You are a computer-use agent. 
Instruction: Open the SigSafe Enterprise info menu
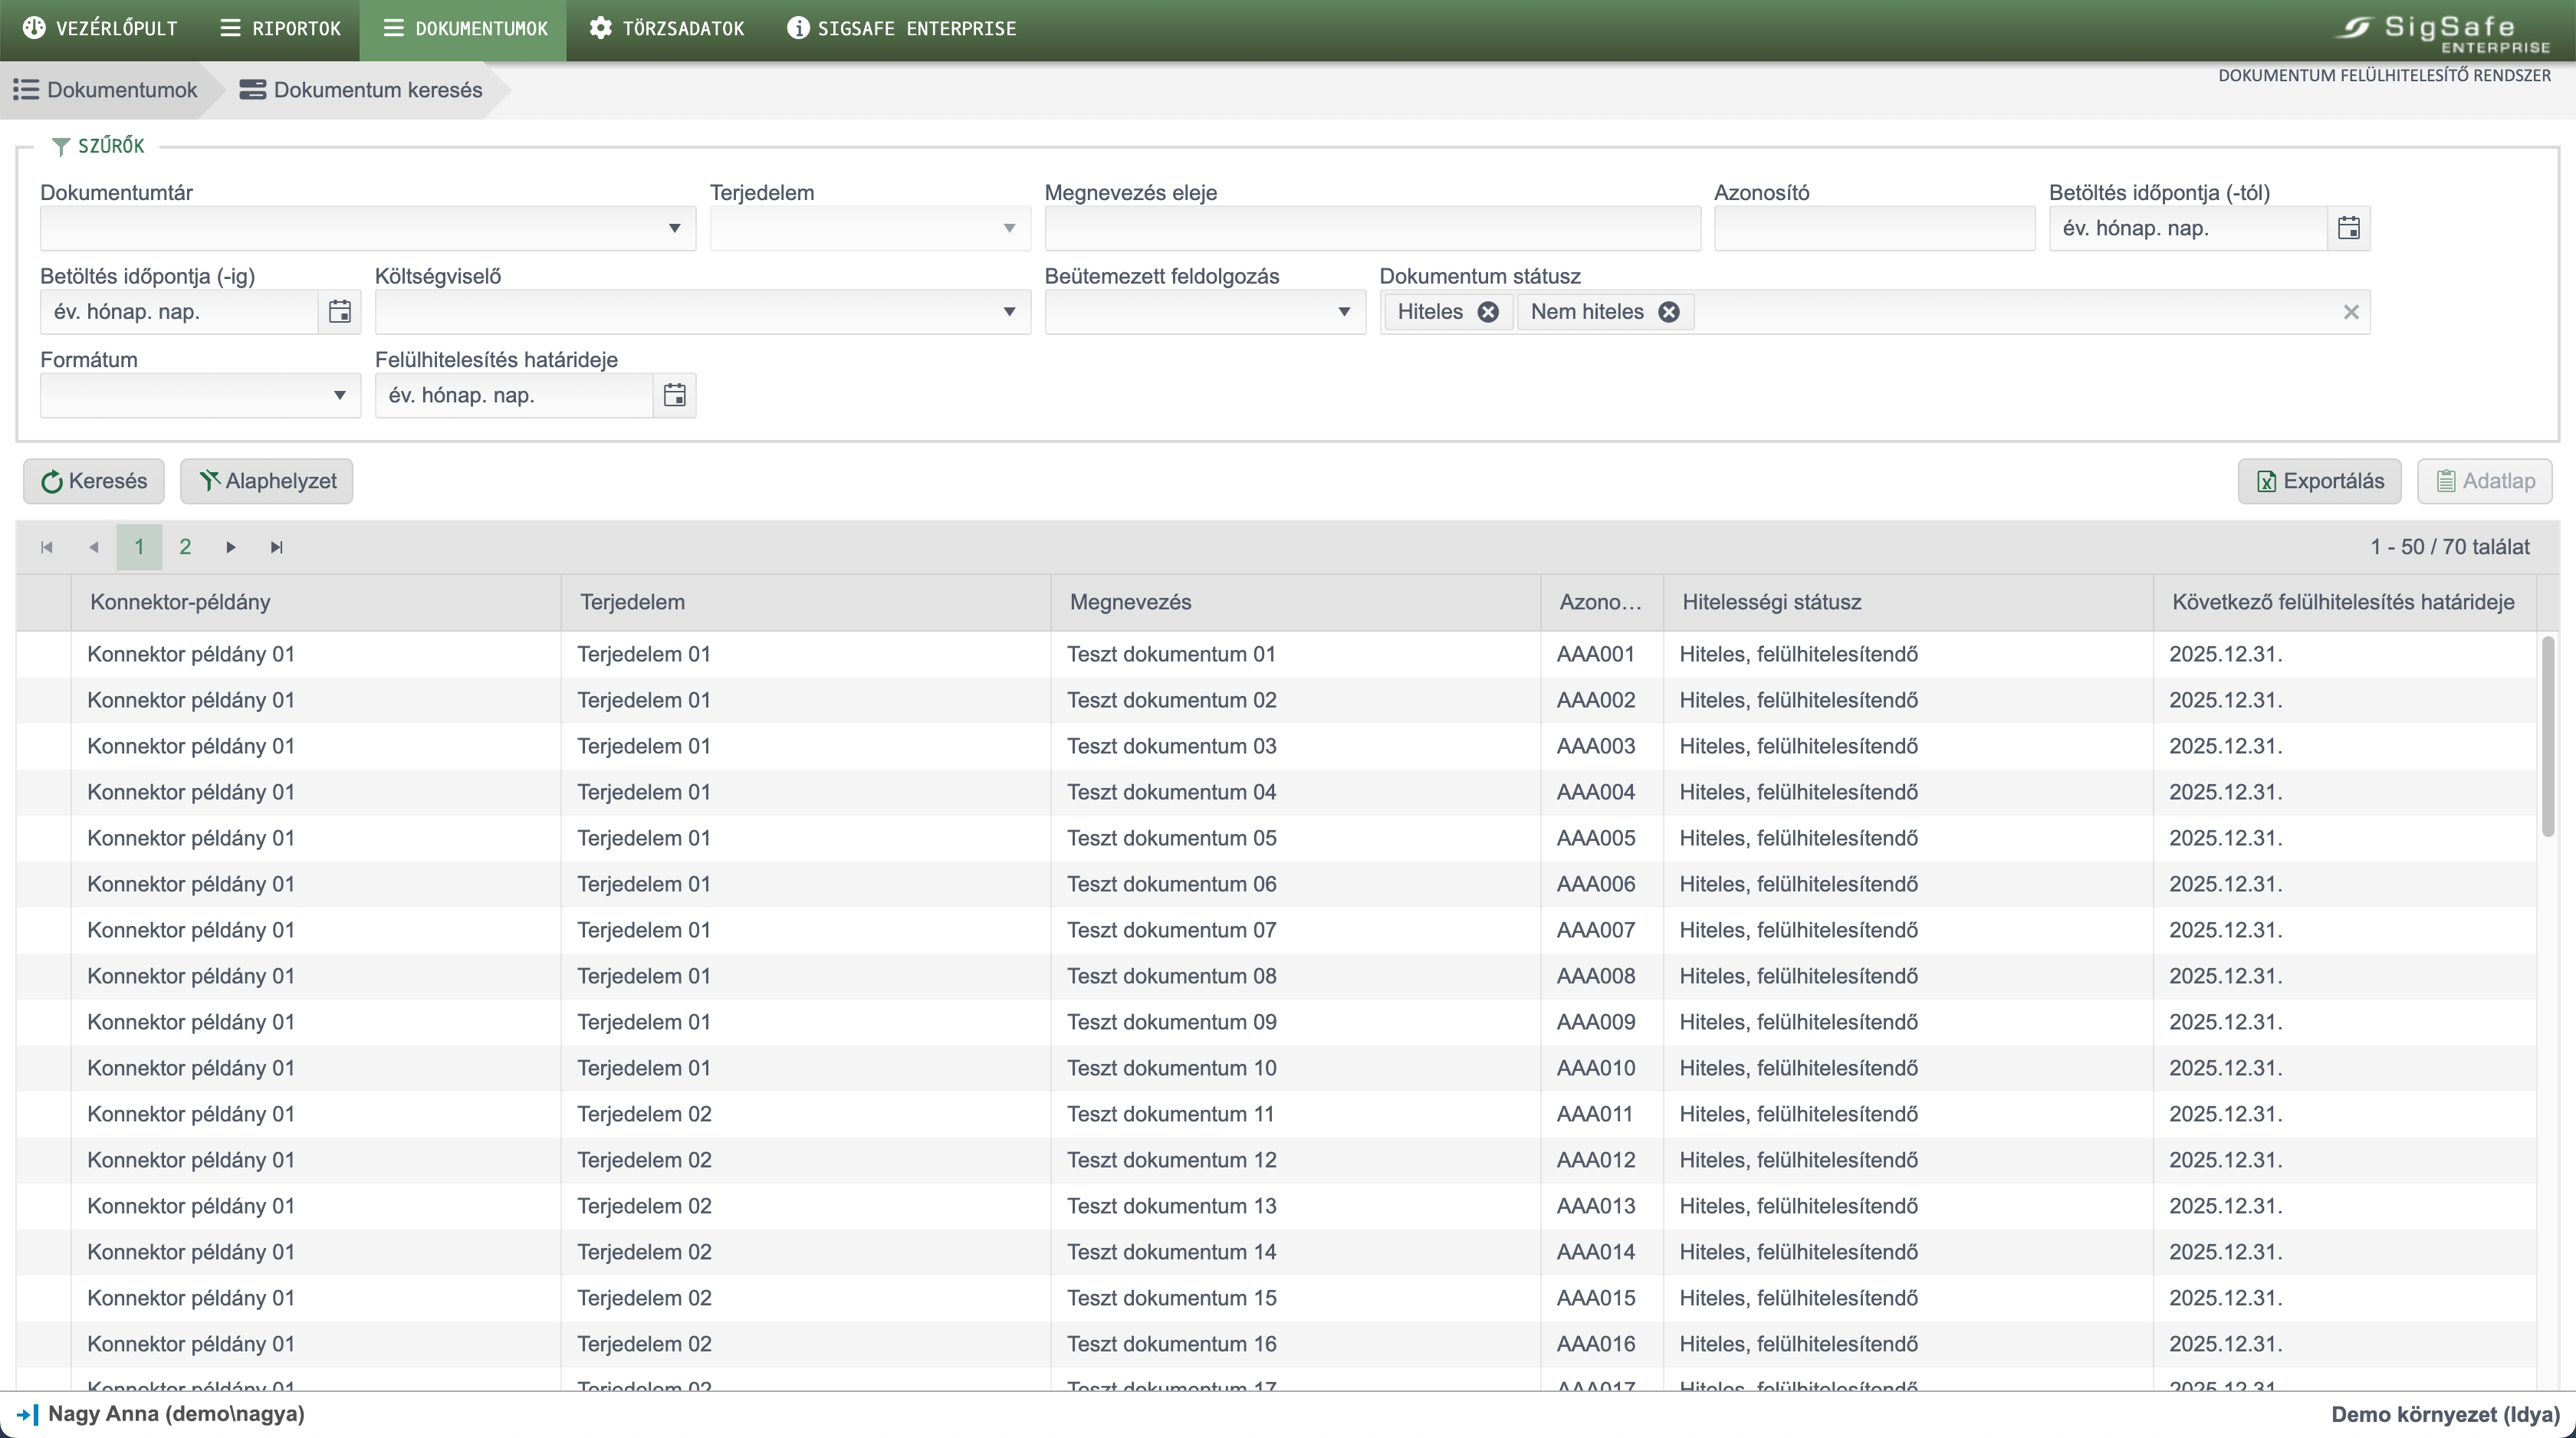902,28
